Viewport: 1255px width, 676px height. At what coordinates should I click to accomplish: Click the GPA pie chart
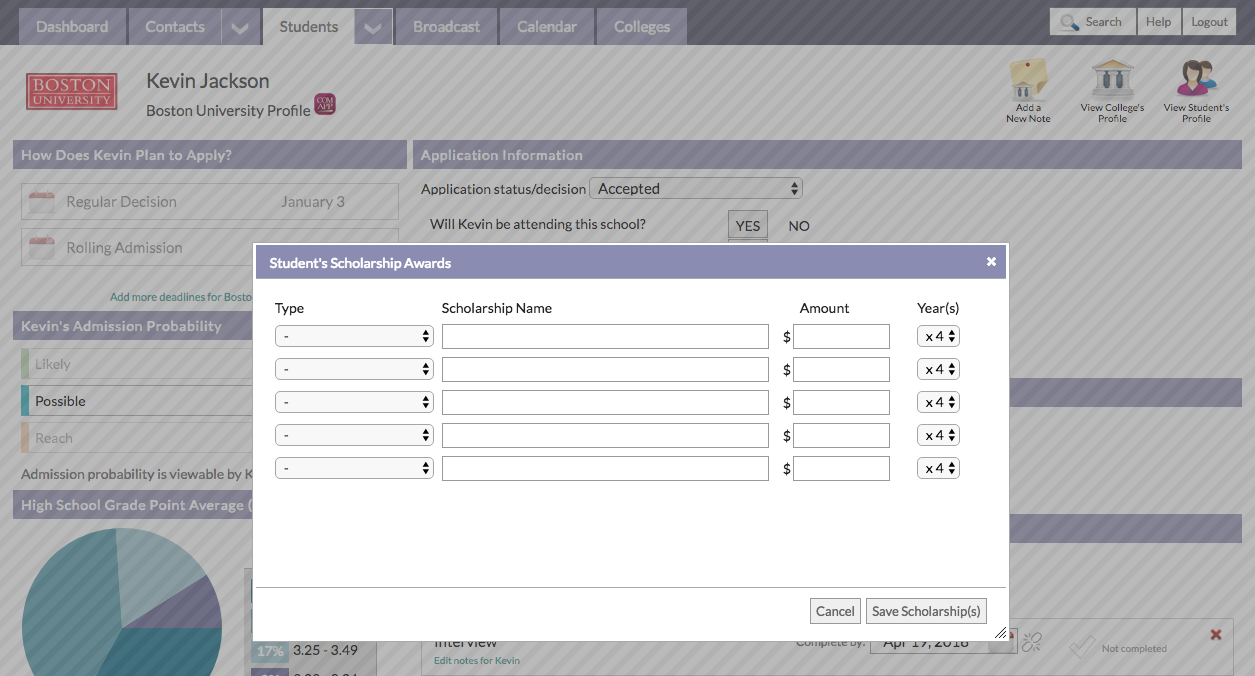pos(121,602)
